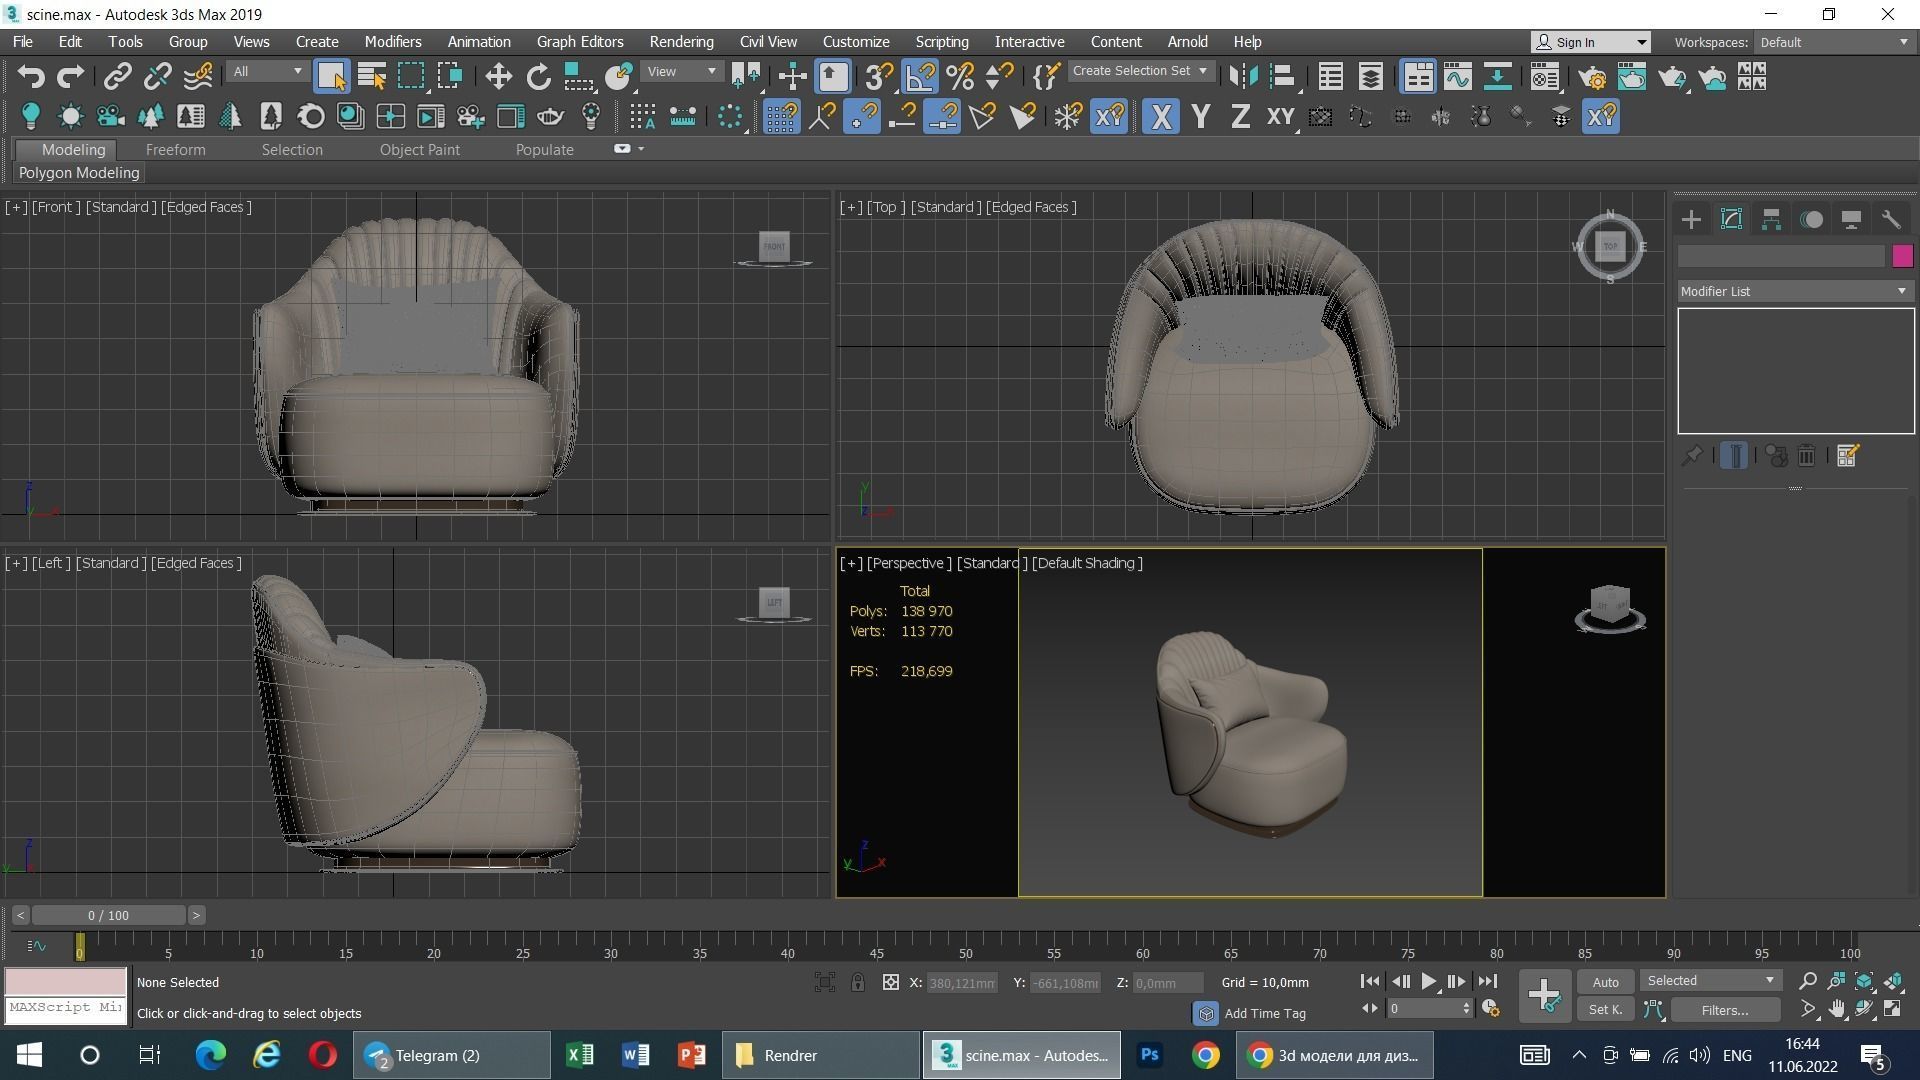Open key filter Selected dropdown
This screenshot has width=1920, height=1080.
point(1710,981)
